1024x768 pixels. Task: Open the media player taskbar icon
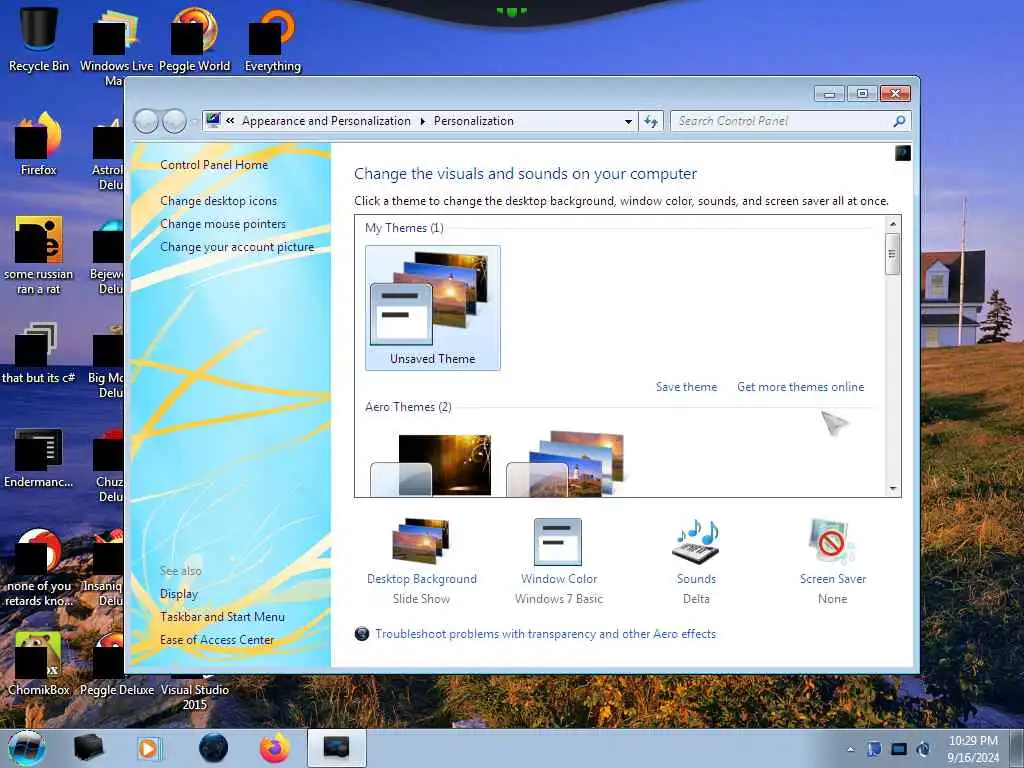(148, 748)
